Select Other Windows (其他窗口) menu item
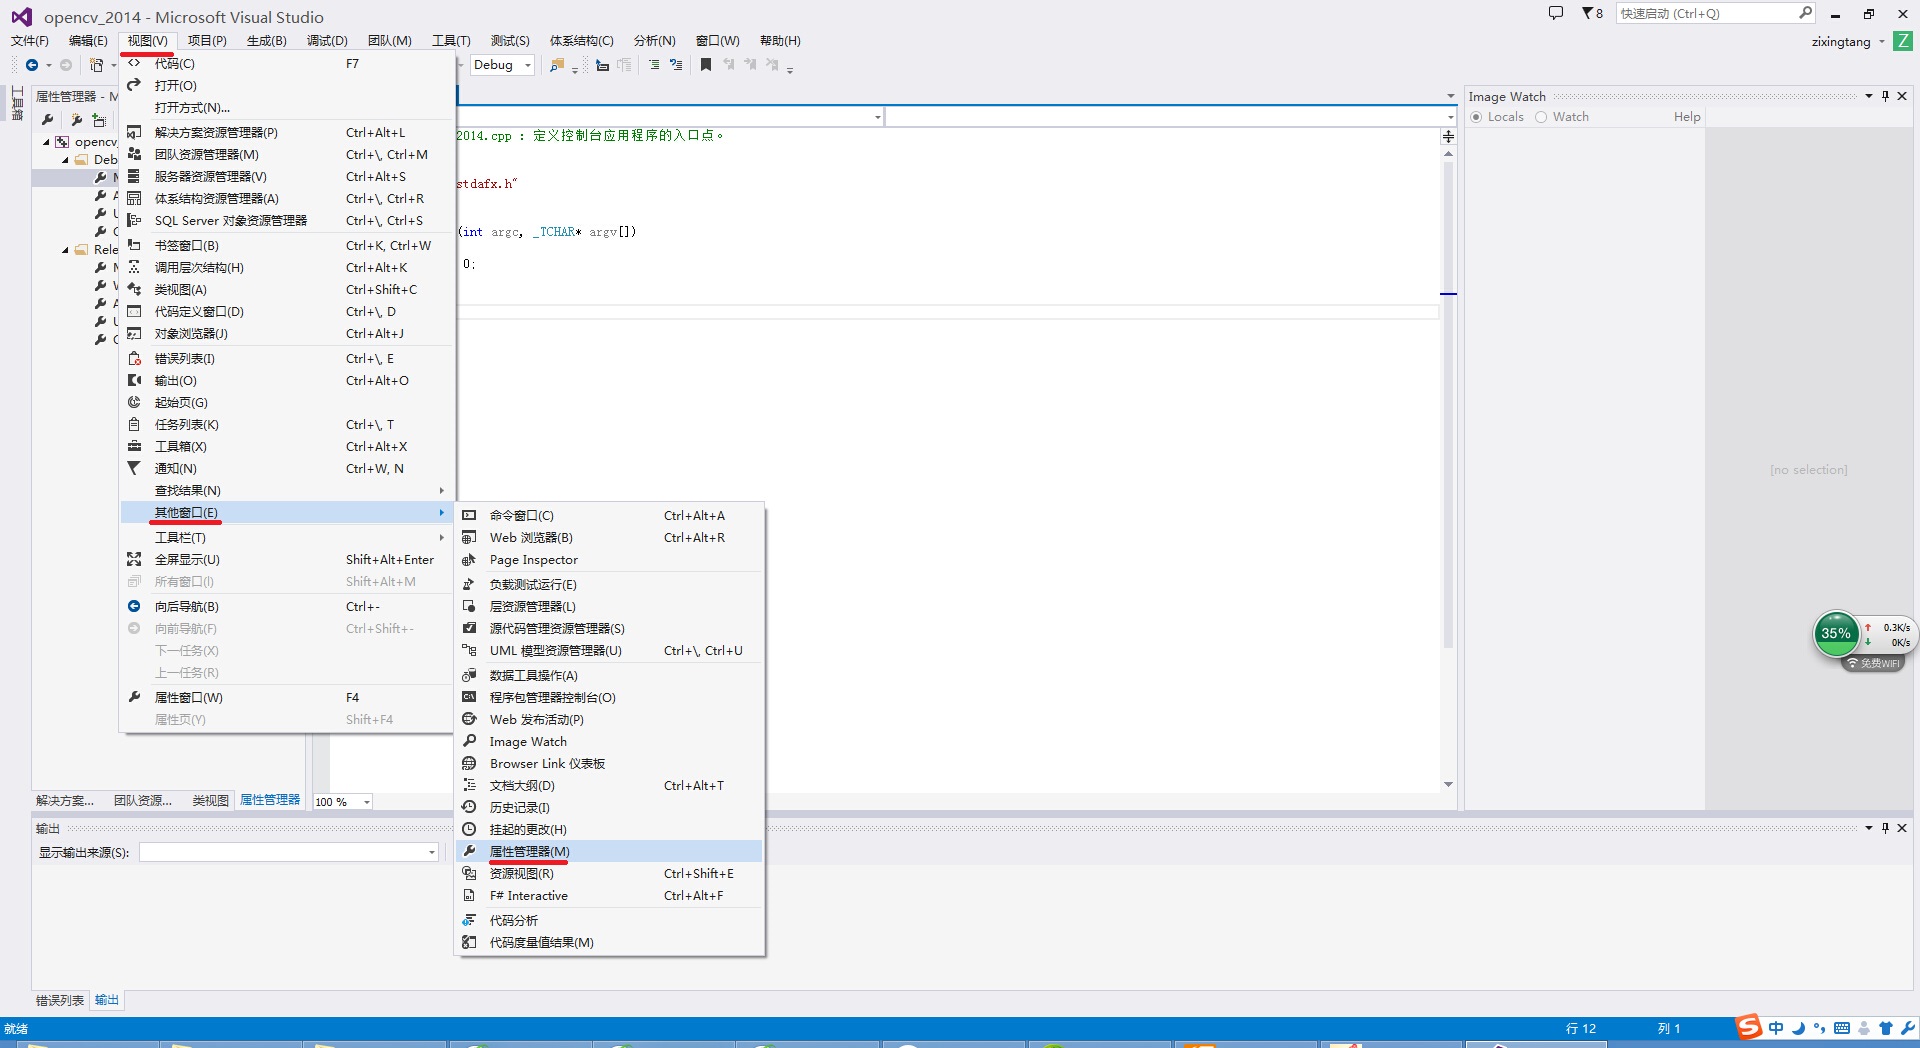Image resolution: width=1920 pixels, height=1048 pixels. [x=287, y=512]
